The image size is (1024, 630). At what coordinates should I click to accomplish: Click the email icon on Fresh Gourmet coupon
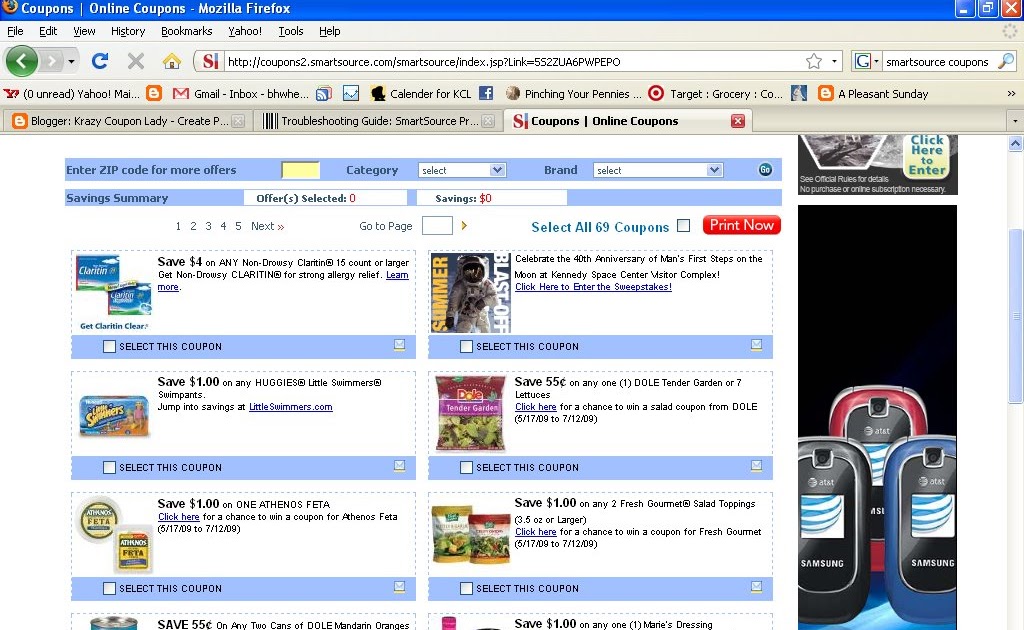tap(756, 587)
